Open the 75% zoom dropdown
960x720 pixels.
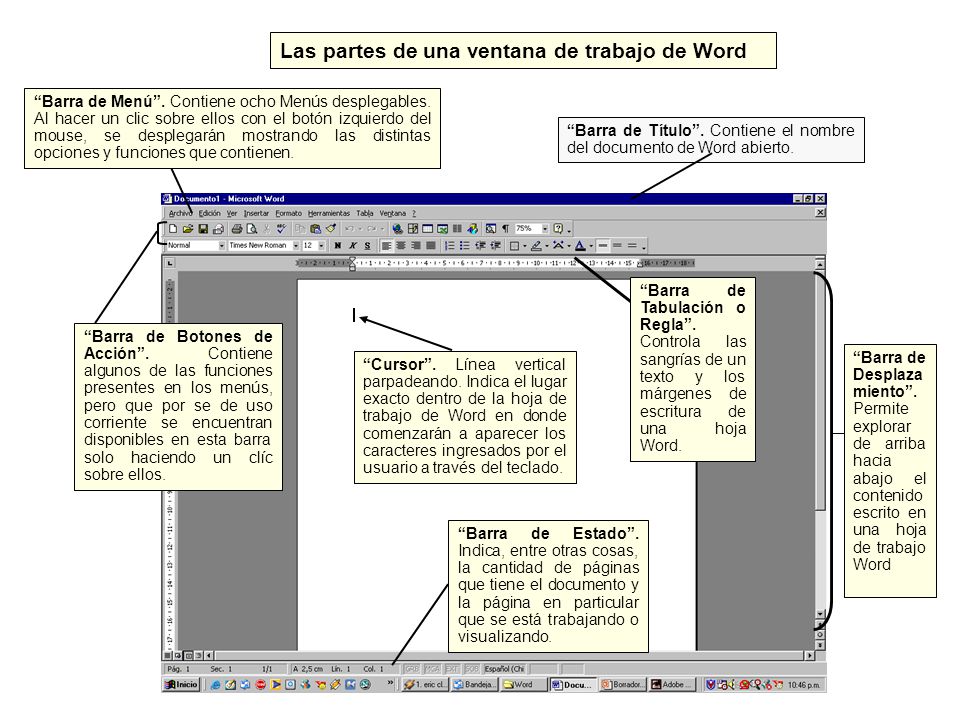tap(545, 228)
